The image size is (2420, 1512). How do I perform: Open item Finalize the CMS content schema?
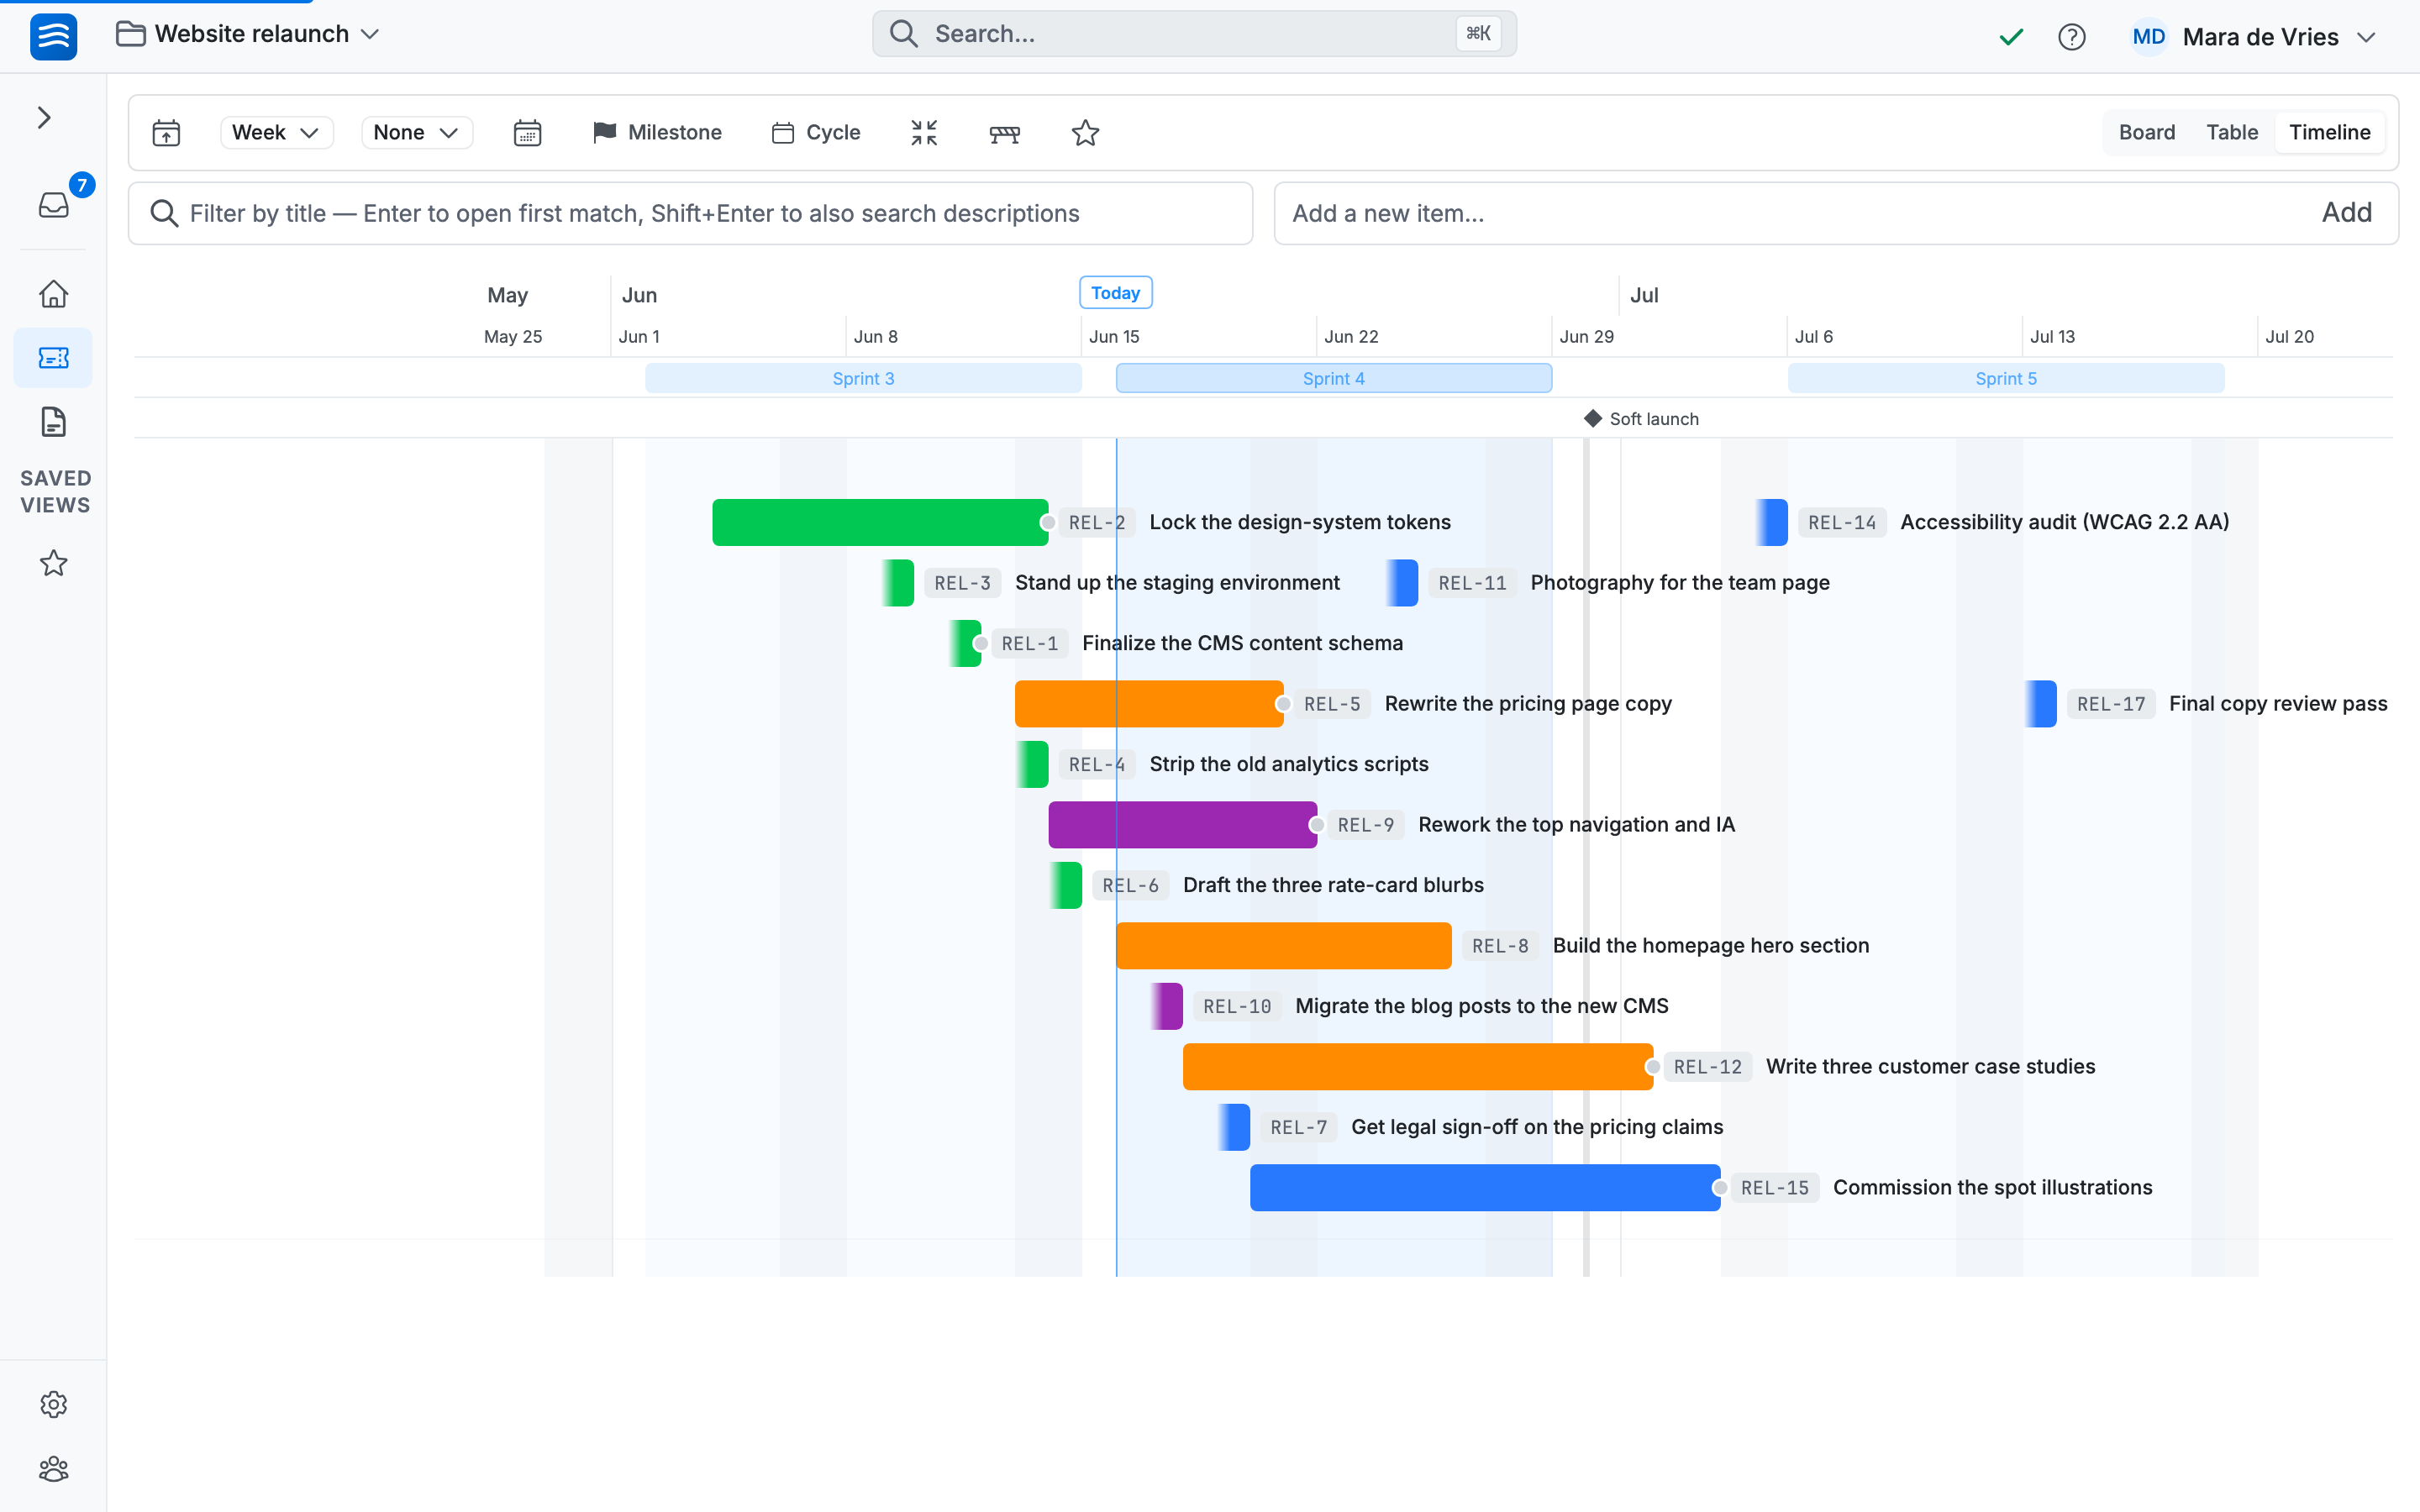(x=1242, y=643)
